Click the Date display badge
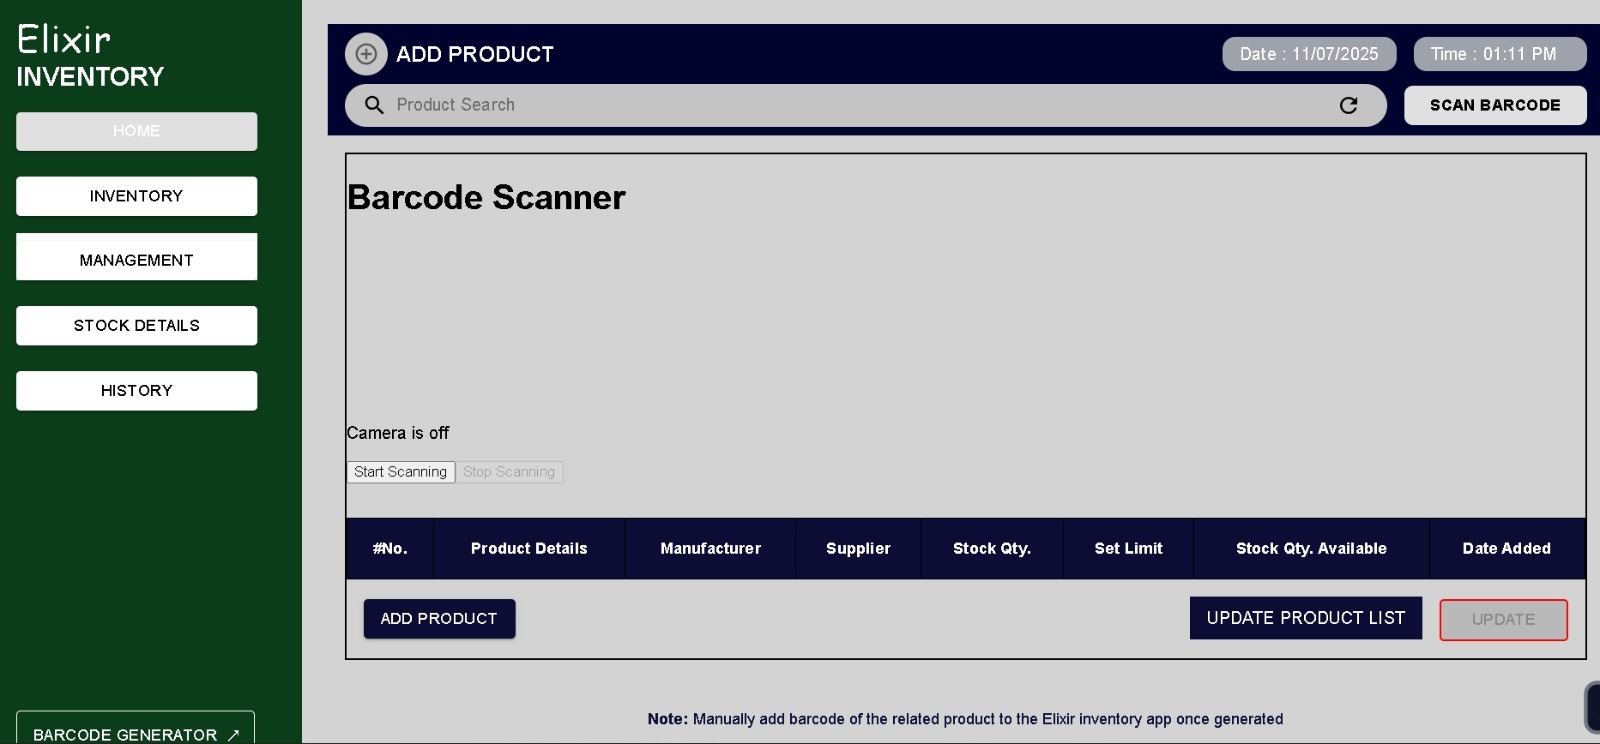 (1309, 54)
